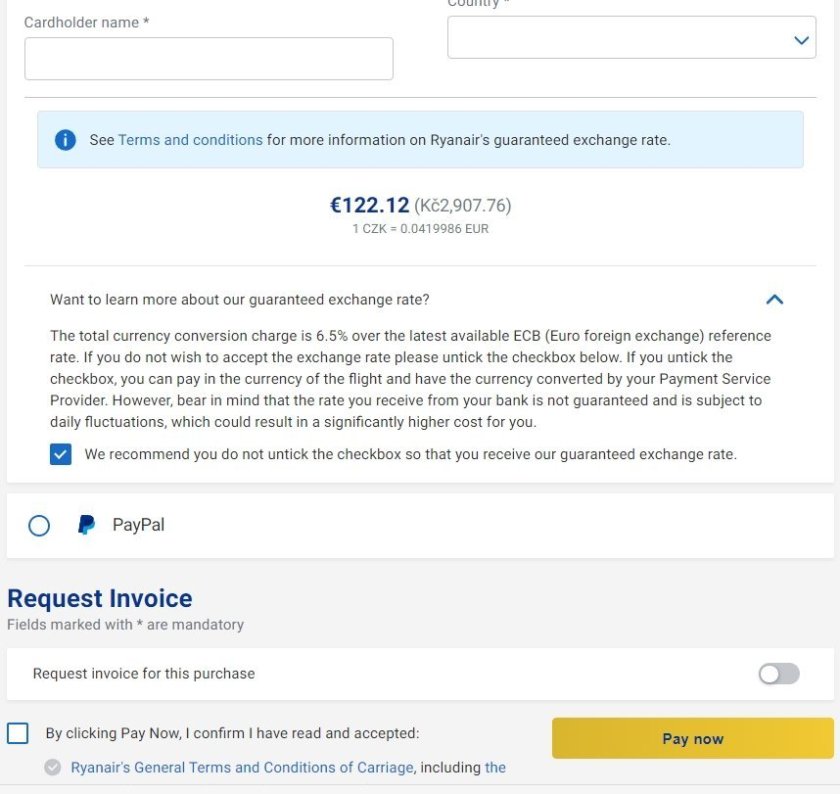840x794 pixels.
Task: Click the PayPal label text
Action: point(138,525)
